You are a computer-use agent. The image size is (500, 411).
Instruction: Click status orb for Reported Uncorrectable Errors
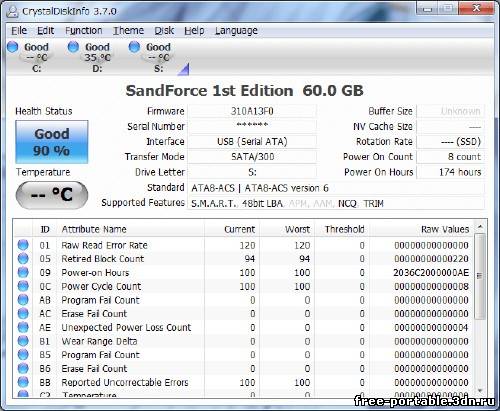tap(23, 382)
